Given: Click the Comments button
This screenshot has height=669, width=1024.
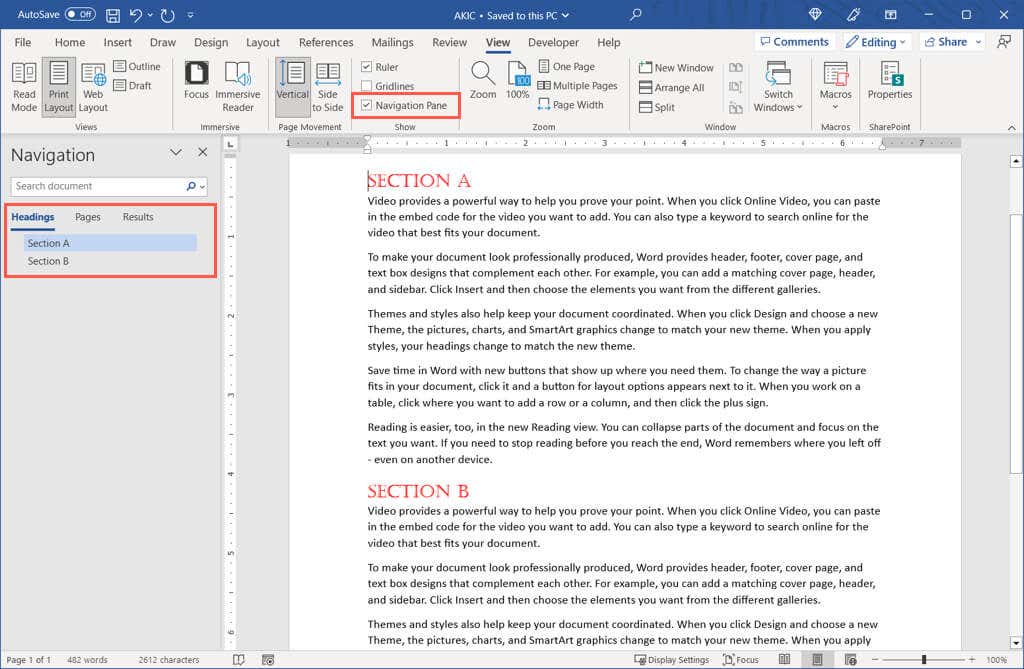Looking at the screenshot, I should pyautogui.click(x=793, y=42).
